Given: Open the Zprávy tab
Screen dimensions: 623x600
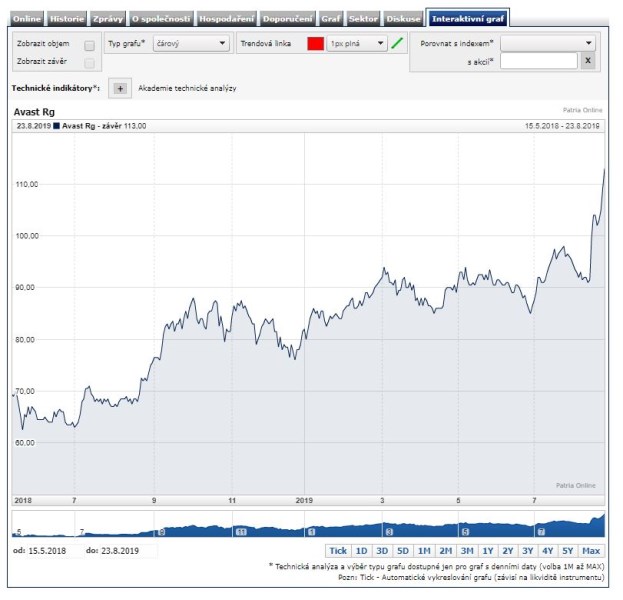Looking at the screenshot, I should pos(107,19).
